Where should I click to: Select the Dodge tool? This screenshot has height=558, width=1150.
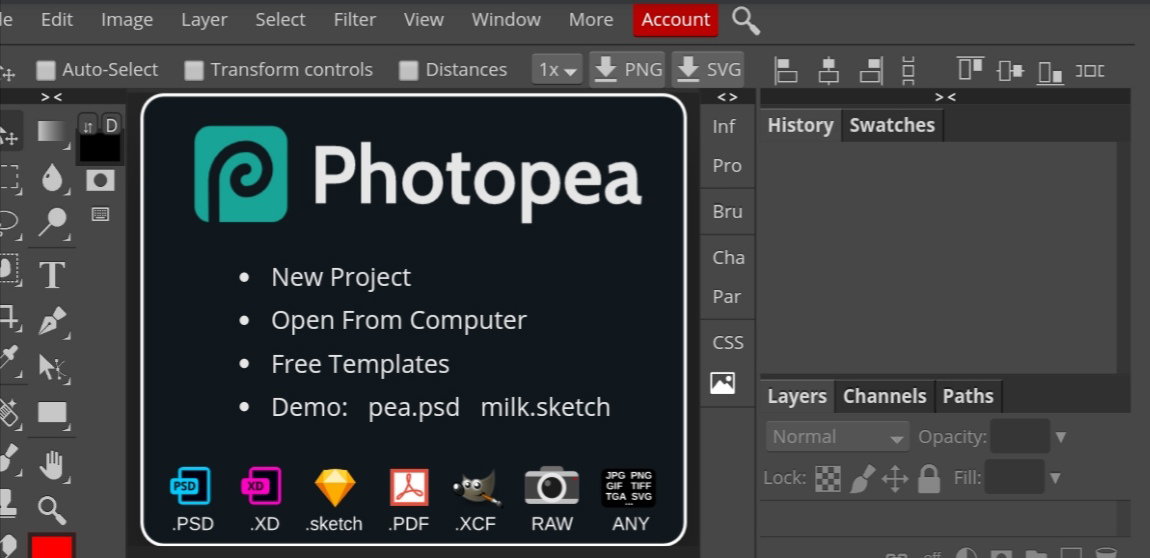(x=52, y=222)
